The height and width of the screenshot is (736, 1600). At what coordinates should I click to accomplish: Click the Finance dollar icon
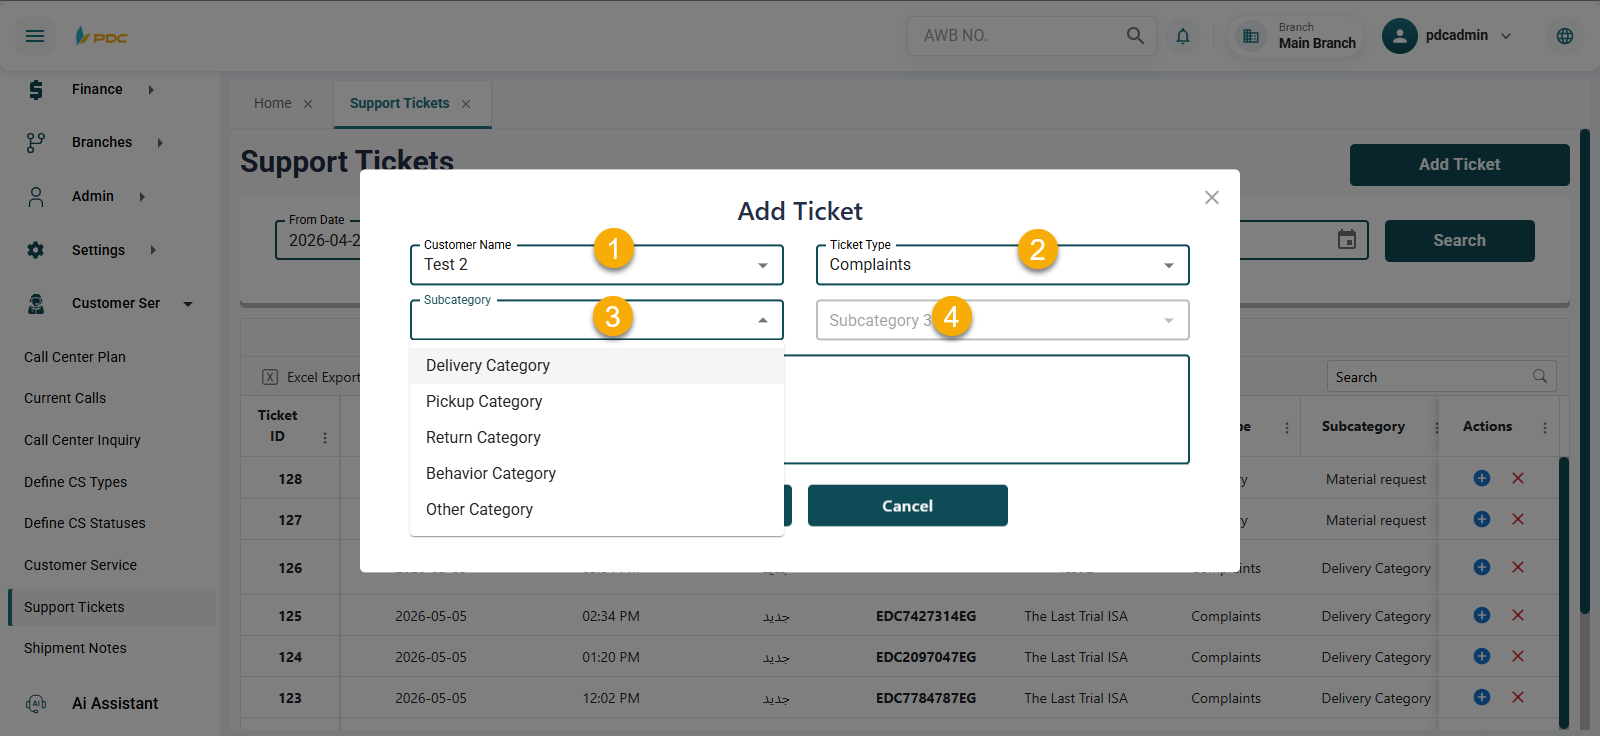(x=36, y=90)
